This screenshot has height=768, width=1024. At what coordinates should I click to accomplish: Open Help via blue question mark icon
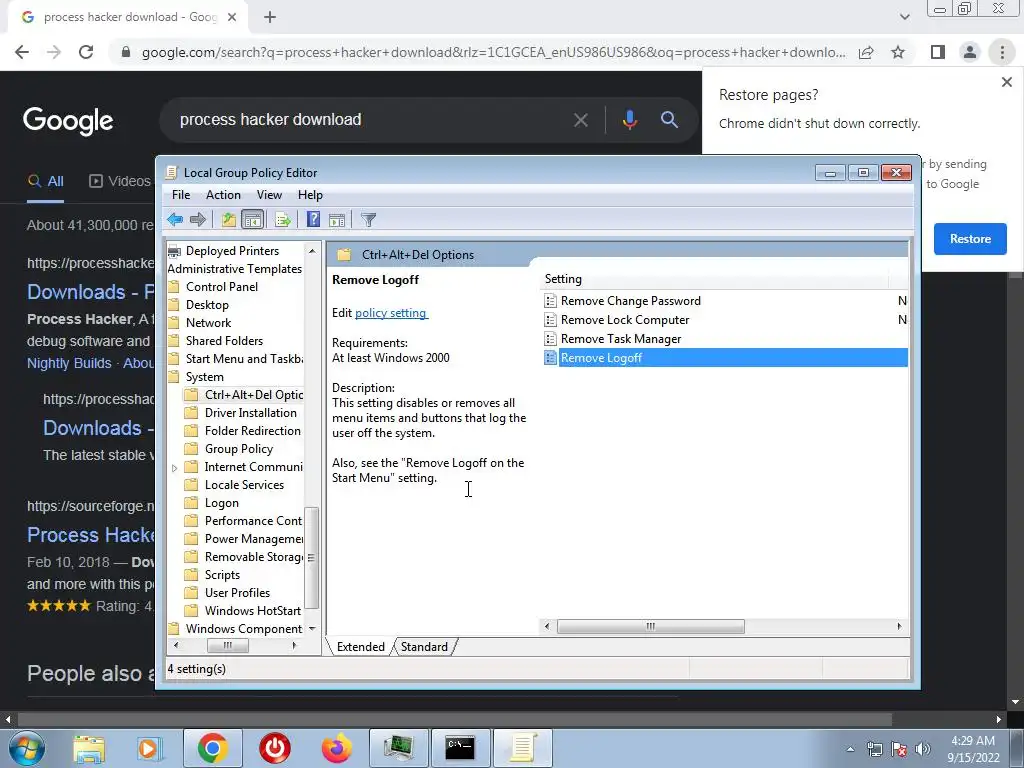point(313,219)
